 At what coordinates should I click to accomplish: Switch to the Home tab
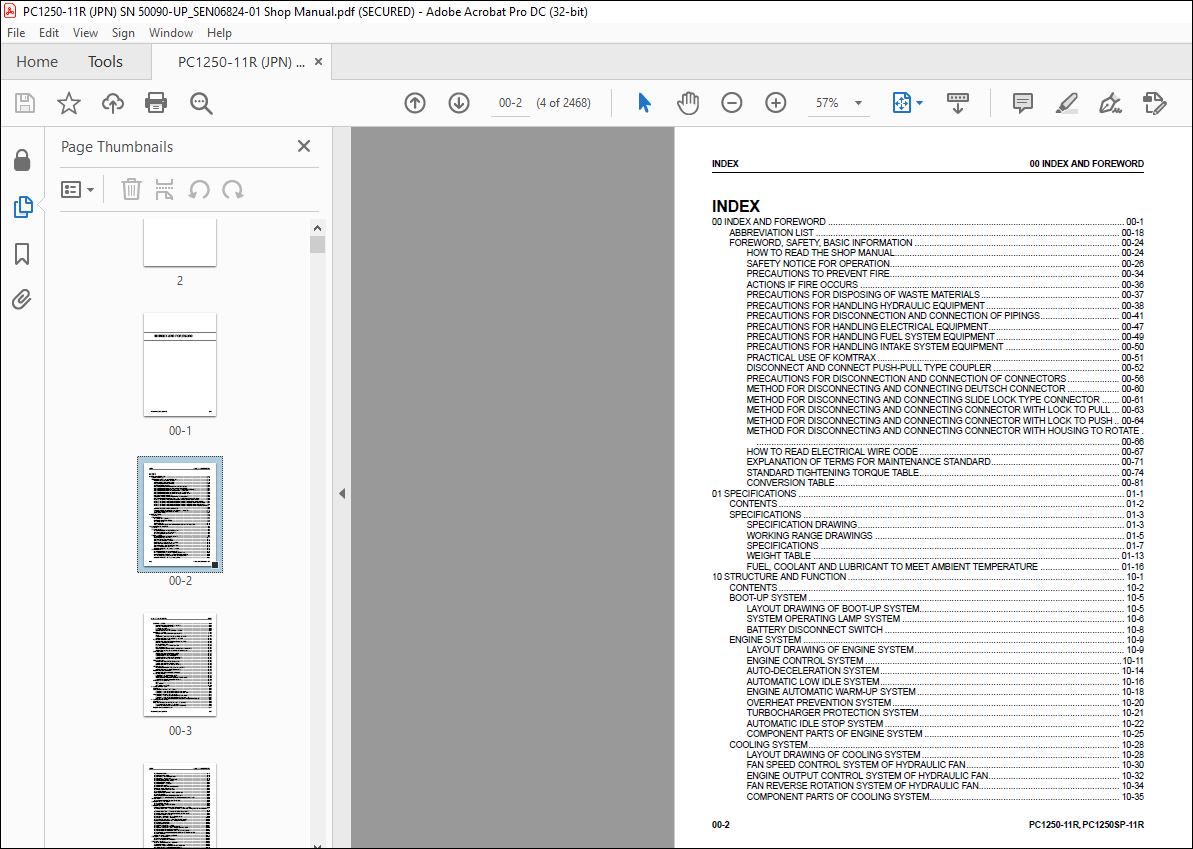(37, 62)
